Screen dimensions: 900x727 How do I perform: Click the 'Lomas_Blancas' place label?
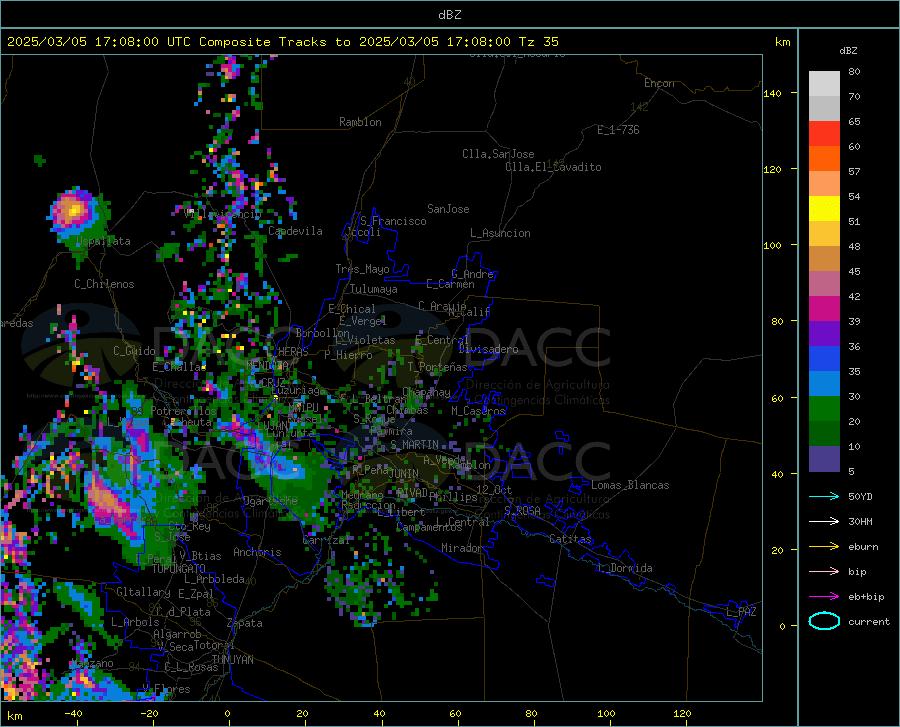pos(630,485)
